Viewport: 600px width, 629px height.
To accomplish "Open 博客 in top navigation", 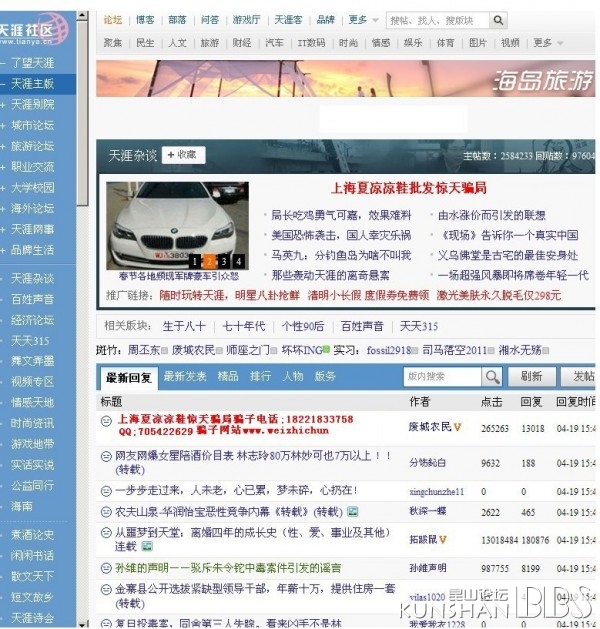I will click(x=145, y=20).
